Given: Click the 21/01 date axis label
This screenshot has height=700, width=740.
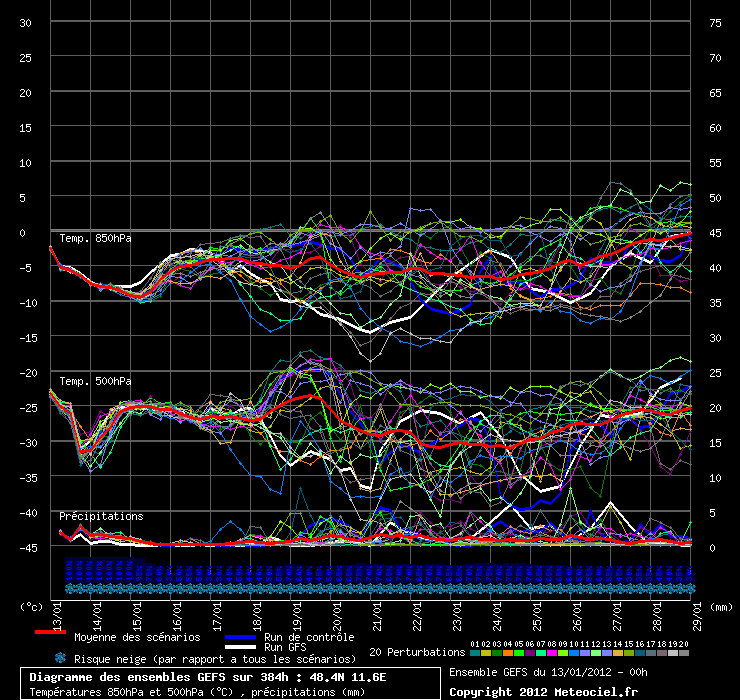Looking at the screenshot, I should 378,616.
